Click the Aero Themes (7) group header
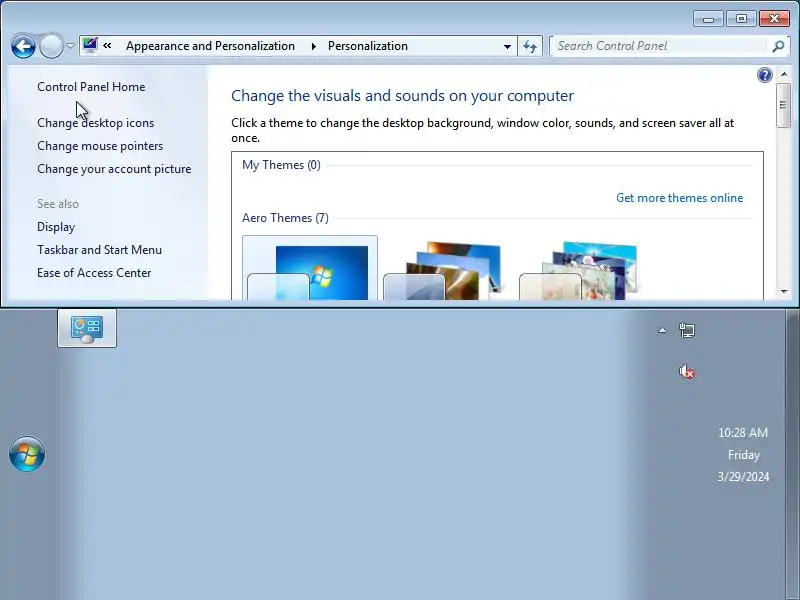Image resolution: width=800 pixels, height=600 pixels. pos(285,218)
